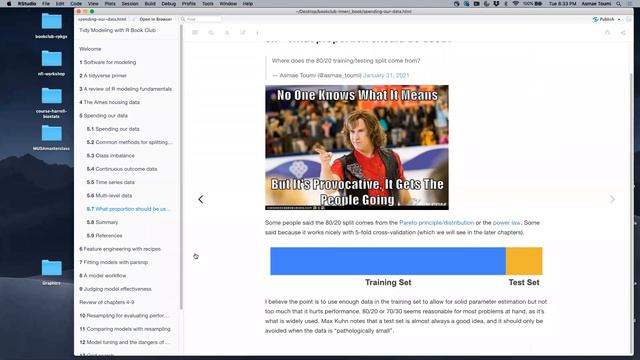Open the Code menu
This screenshot has width=640, height=360.
76,4
